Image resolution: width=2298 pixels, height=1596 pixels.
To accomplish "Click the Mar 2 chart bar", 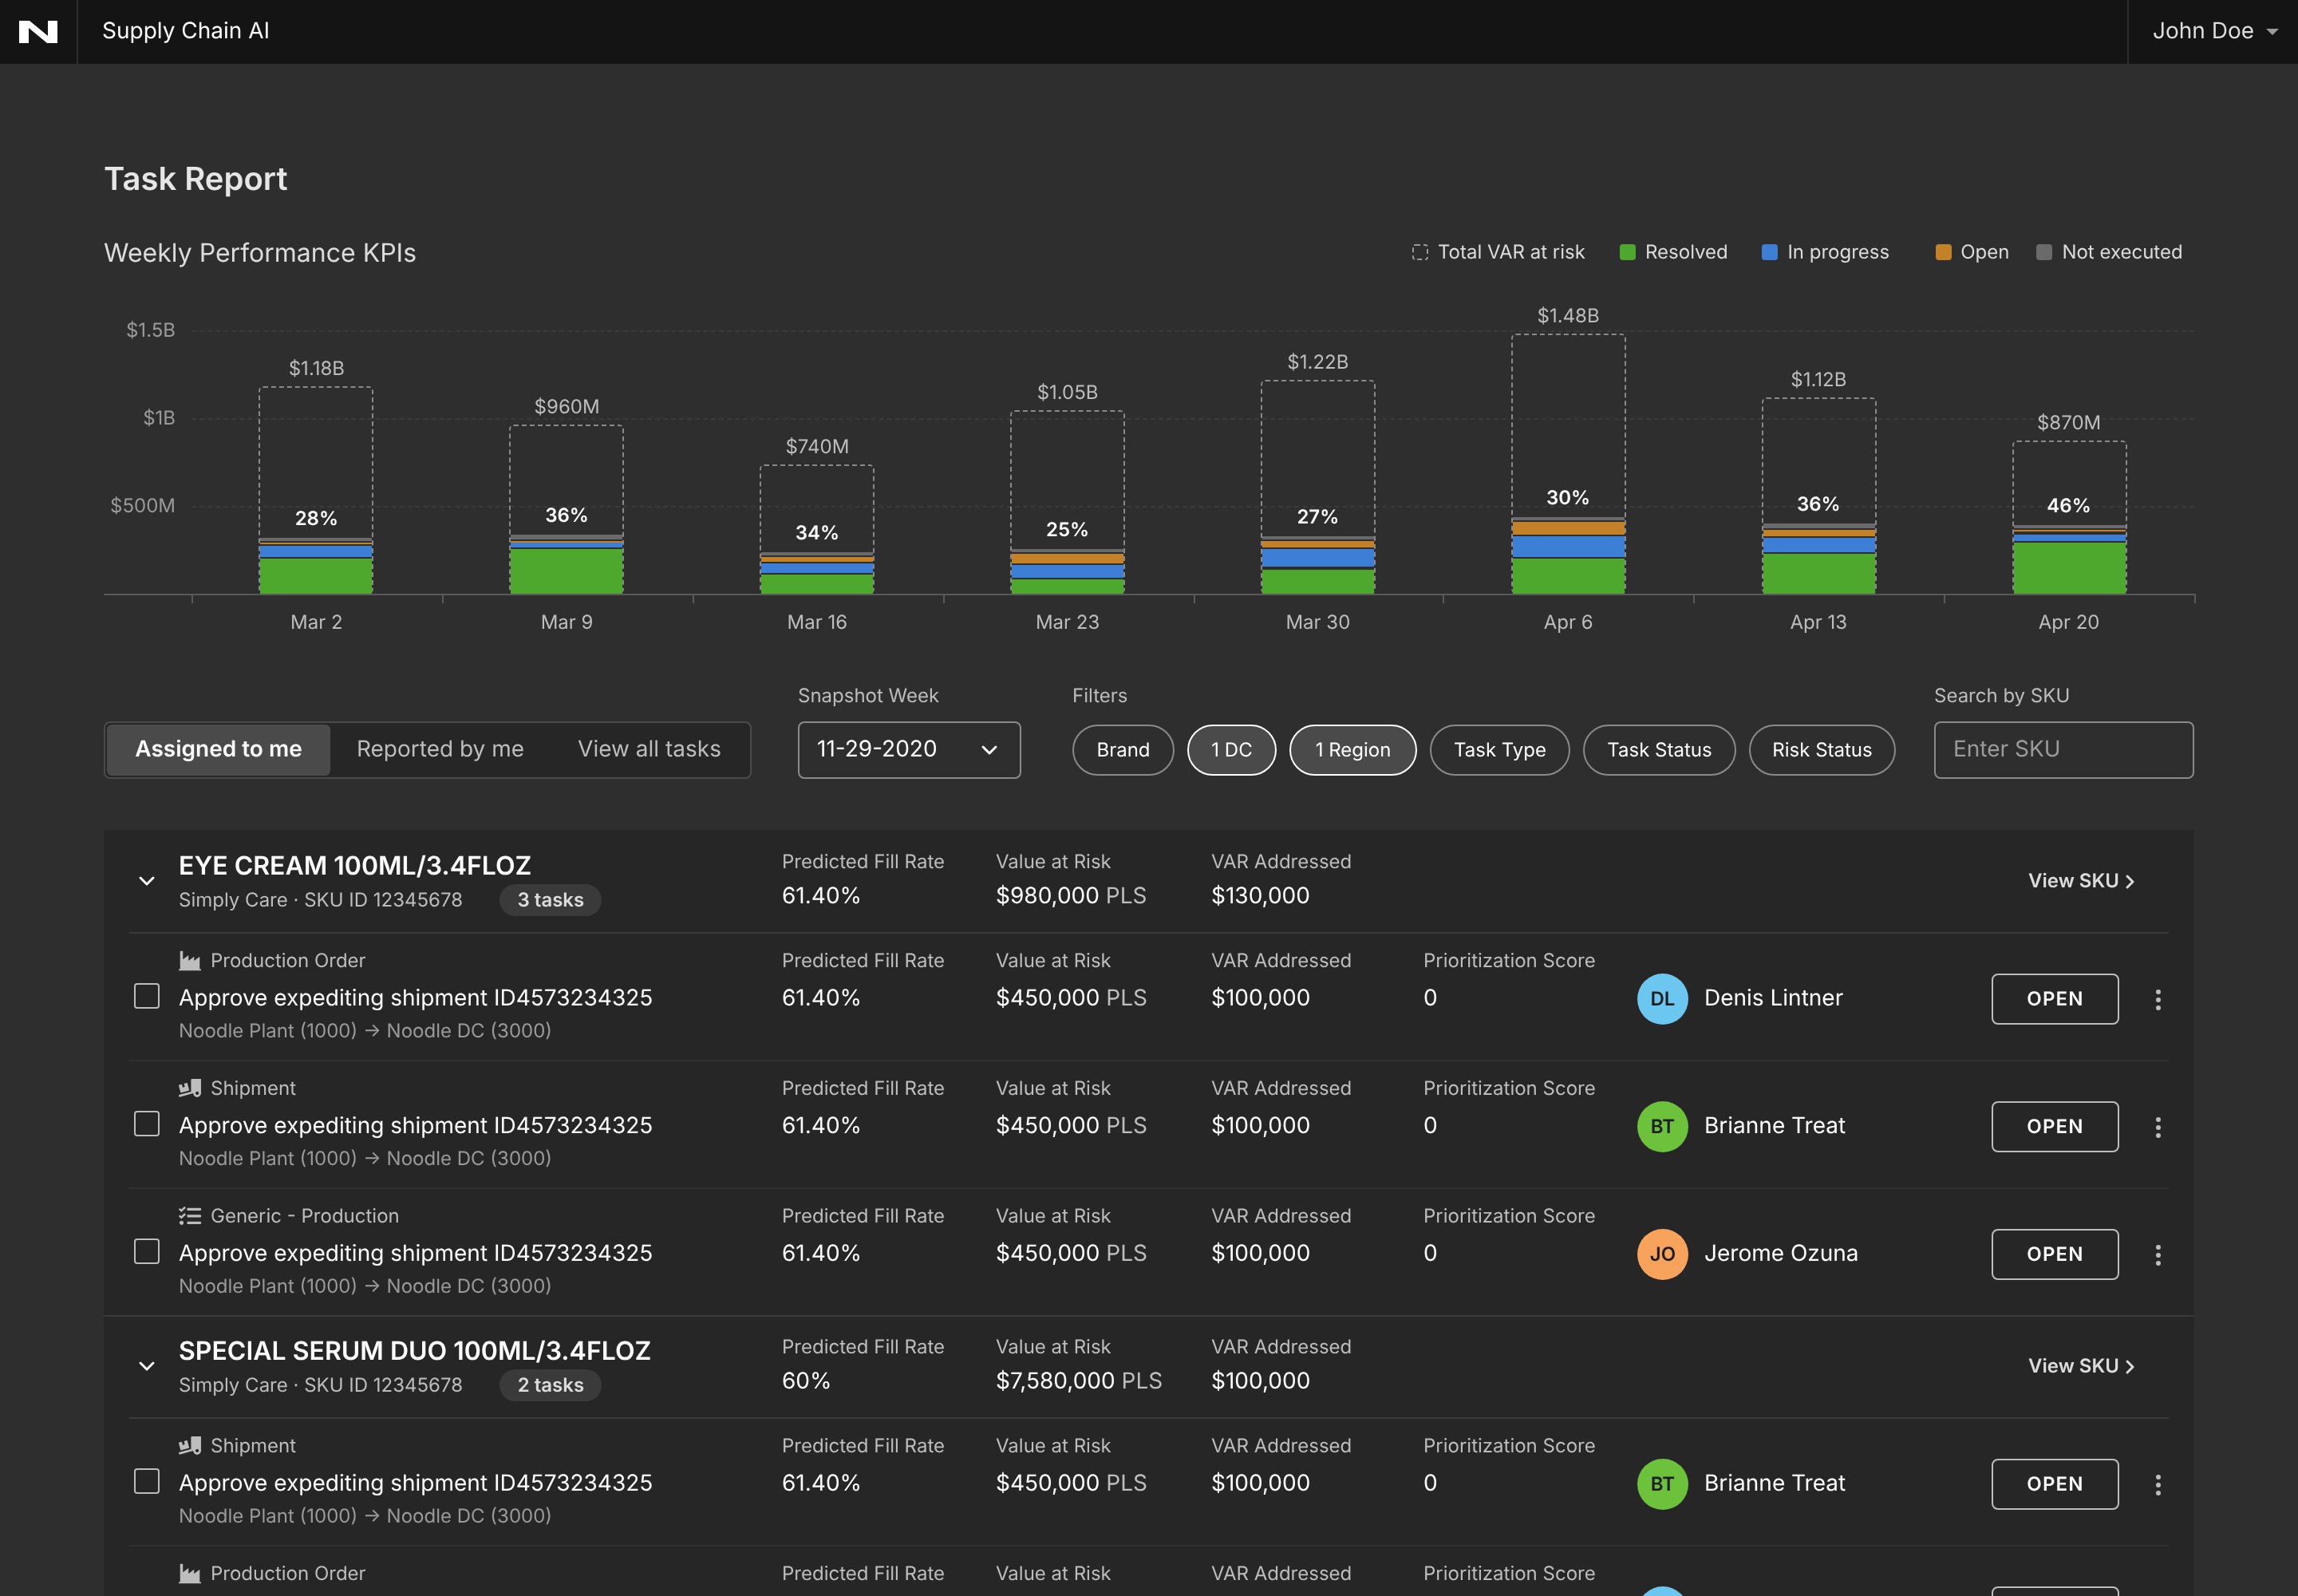I will coord(316,491).
